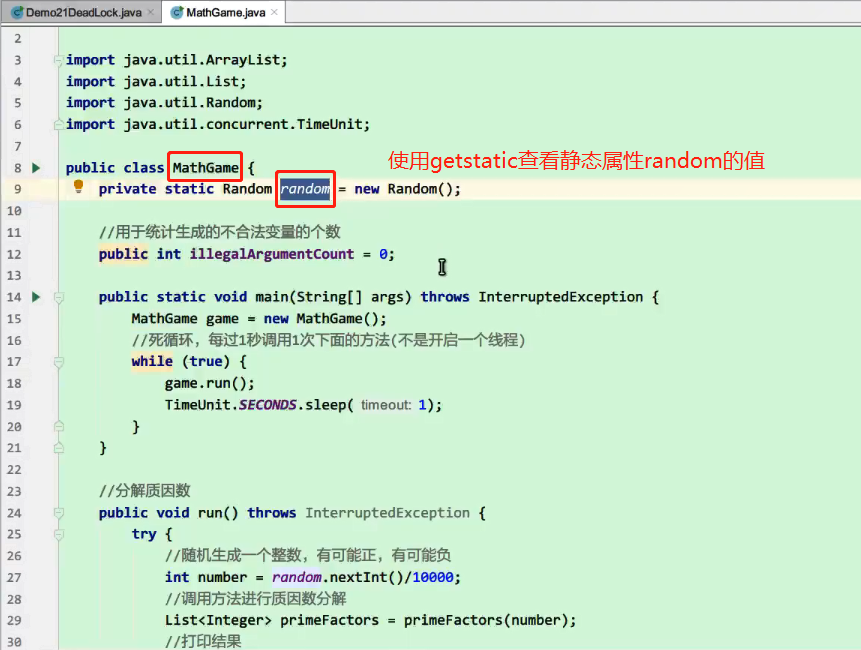
Task: Click the Java class icon on the MathGame.java tab
Action: pyautogui.click(x=177, y=12)
